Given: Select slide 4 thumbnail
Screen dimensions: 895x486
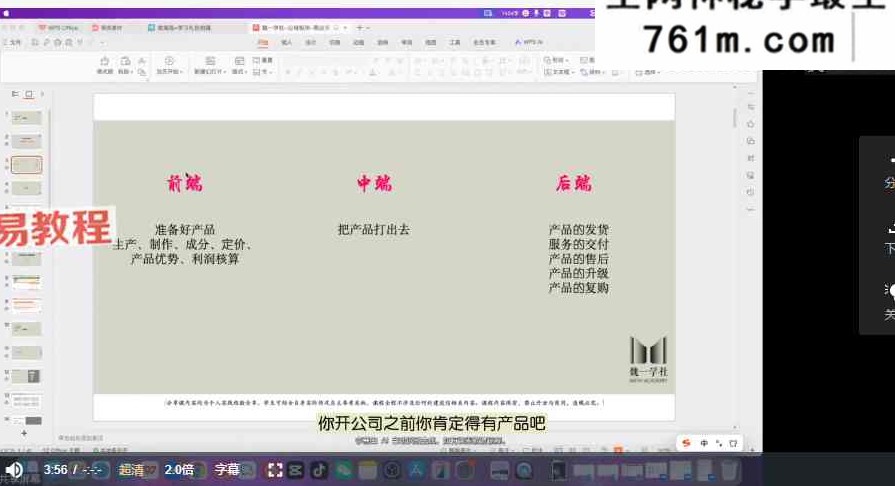Looking at the screenshot, I should pos(27,188).
